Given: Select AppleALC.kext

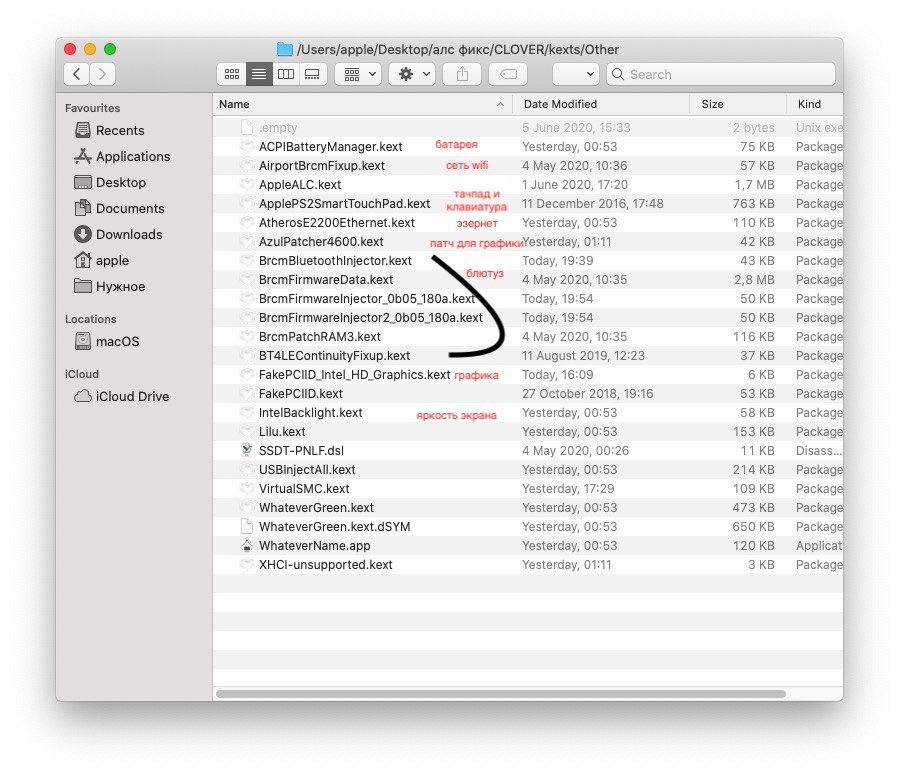Looking at the screenshot, I should pos(527,185).
